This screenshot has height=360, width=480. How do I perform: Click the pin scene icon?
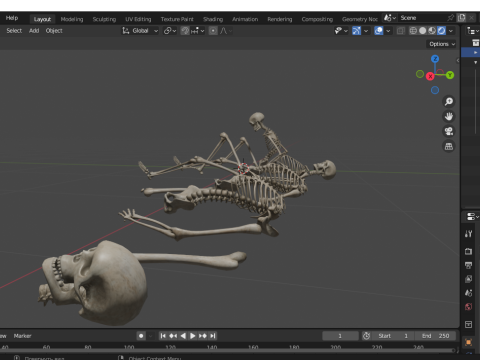[451, 18]
